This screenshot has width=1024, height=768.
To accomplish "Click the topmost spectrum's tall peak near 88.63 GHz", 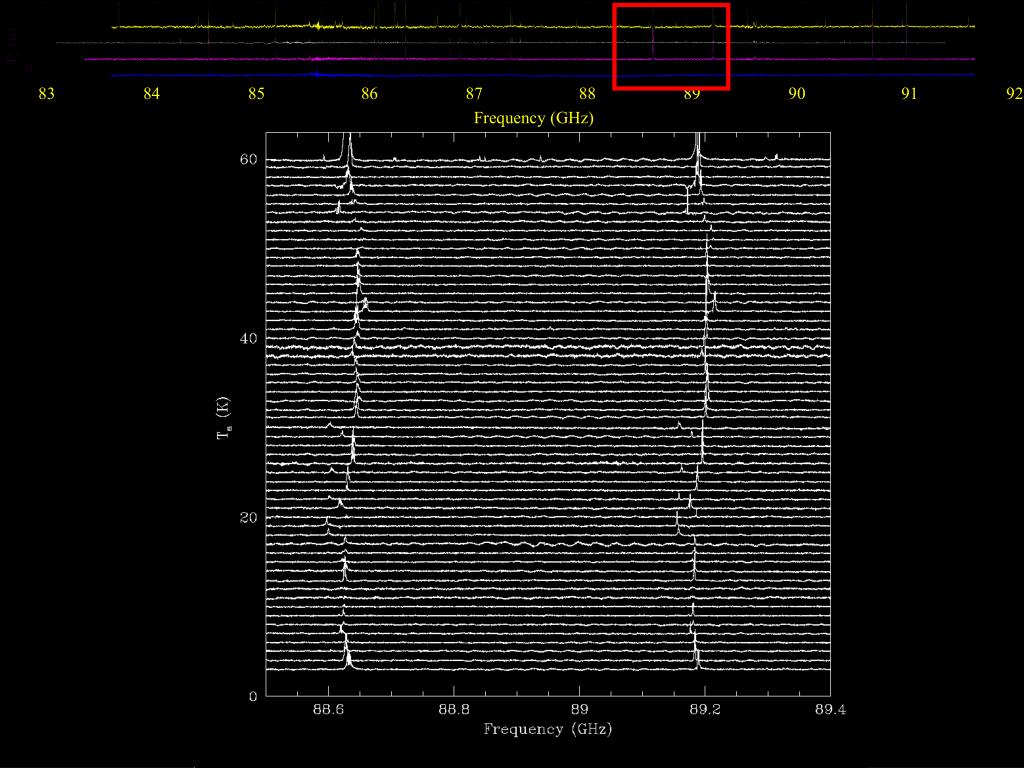I will [x=346, y=146].
